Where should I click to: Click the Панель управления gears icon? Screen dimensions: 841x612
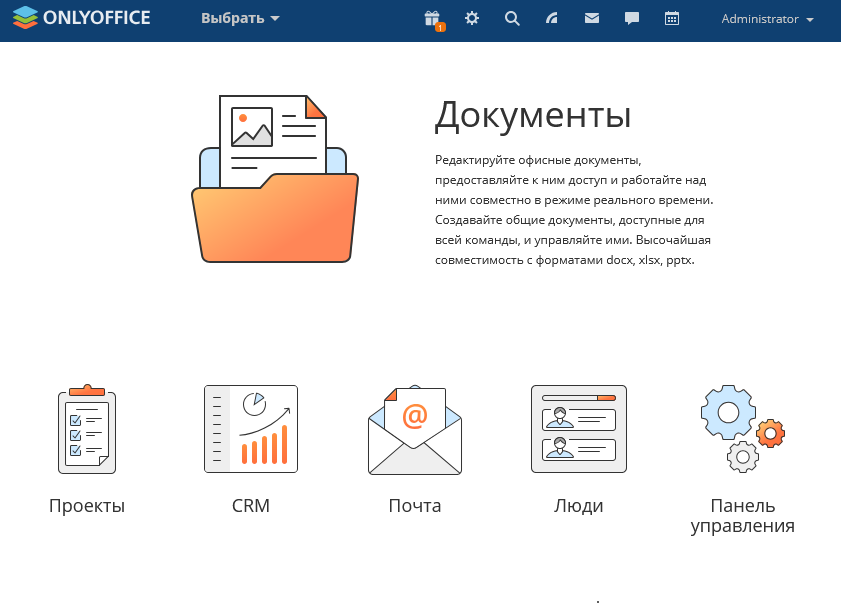click(x=742, y=430)
